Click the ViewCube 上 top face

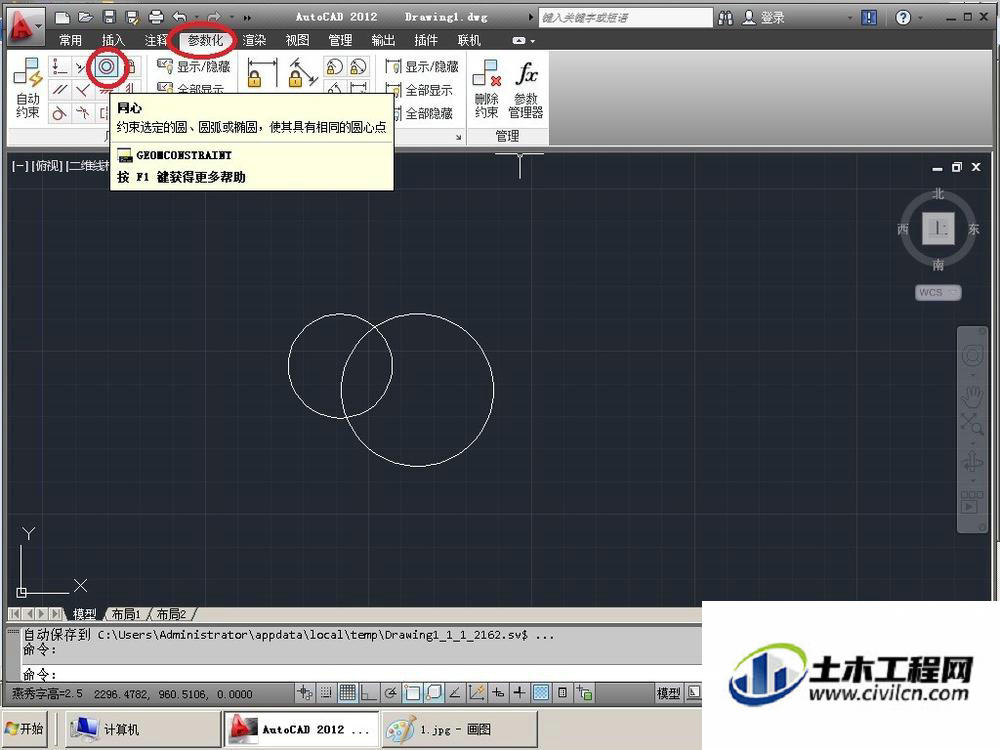tap(938, 228)
